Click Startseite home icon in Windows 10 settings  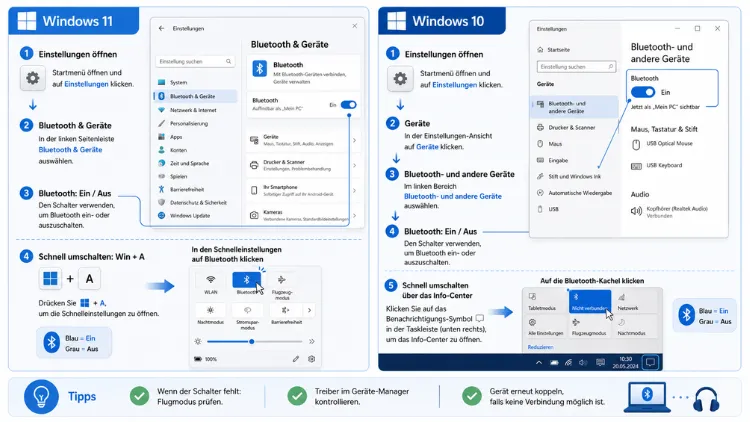tap(540, 50)
